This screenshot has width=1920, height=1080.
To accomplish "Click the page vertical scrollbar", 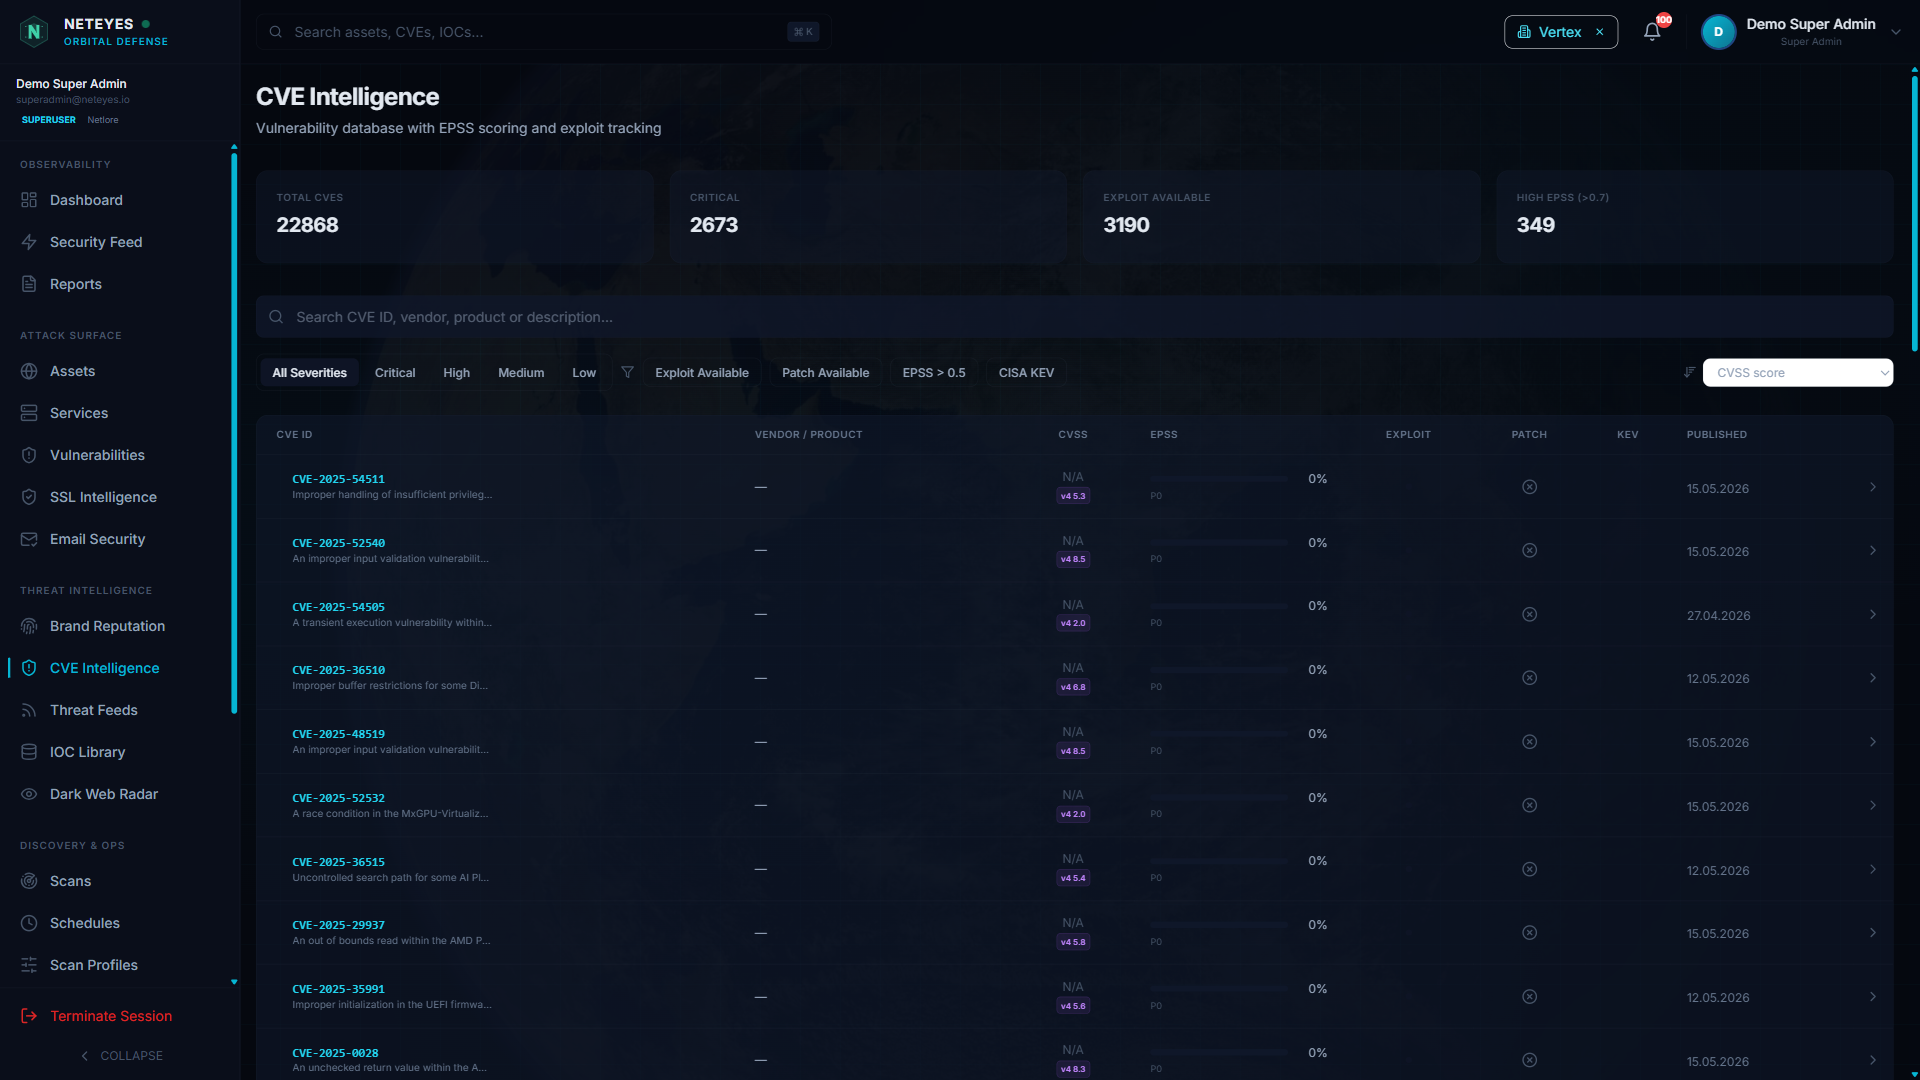I will coord(1914,214).
